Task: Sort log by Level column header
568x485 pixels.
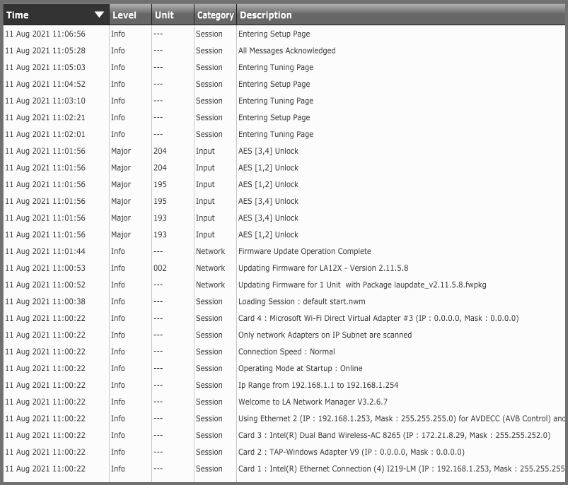Action: tap(130, 15)
